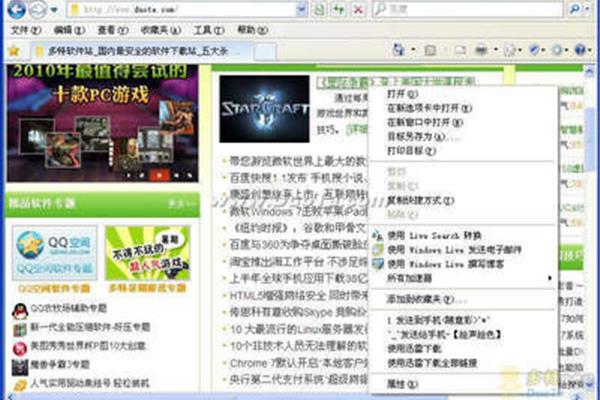The height and width of the screenshot is (400, 600).
Task: Focus the search box input
Action: tap(468, 9)
